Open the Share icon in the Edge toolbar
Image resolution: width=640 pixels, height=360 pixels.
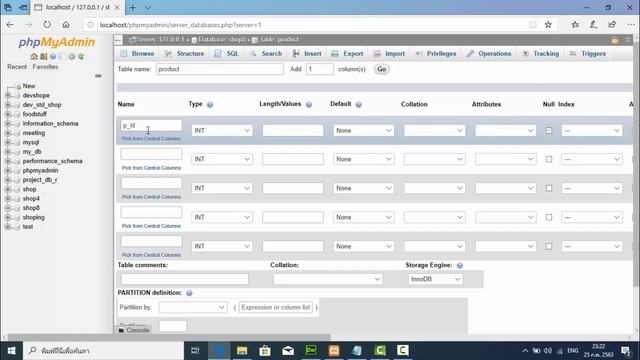[612, 25]
